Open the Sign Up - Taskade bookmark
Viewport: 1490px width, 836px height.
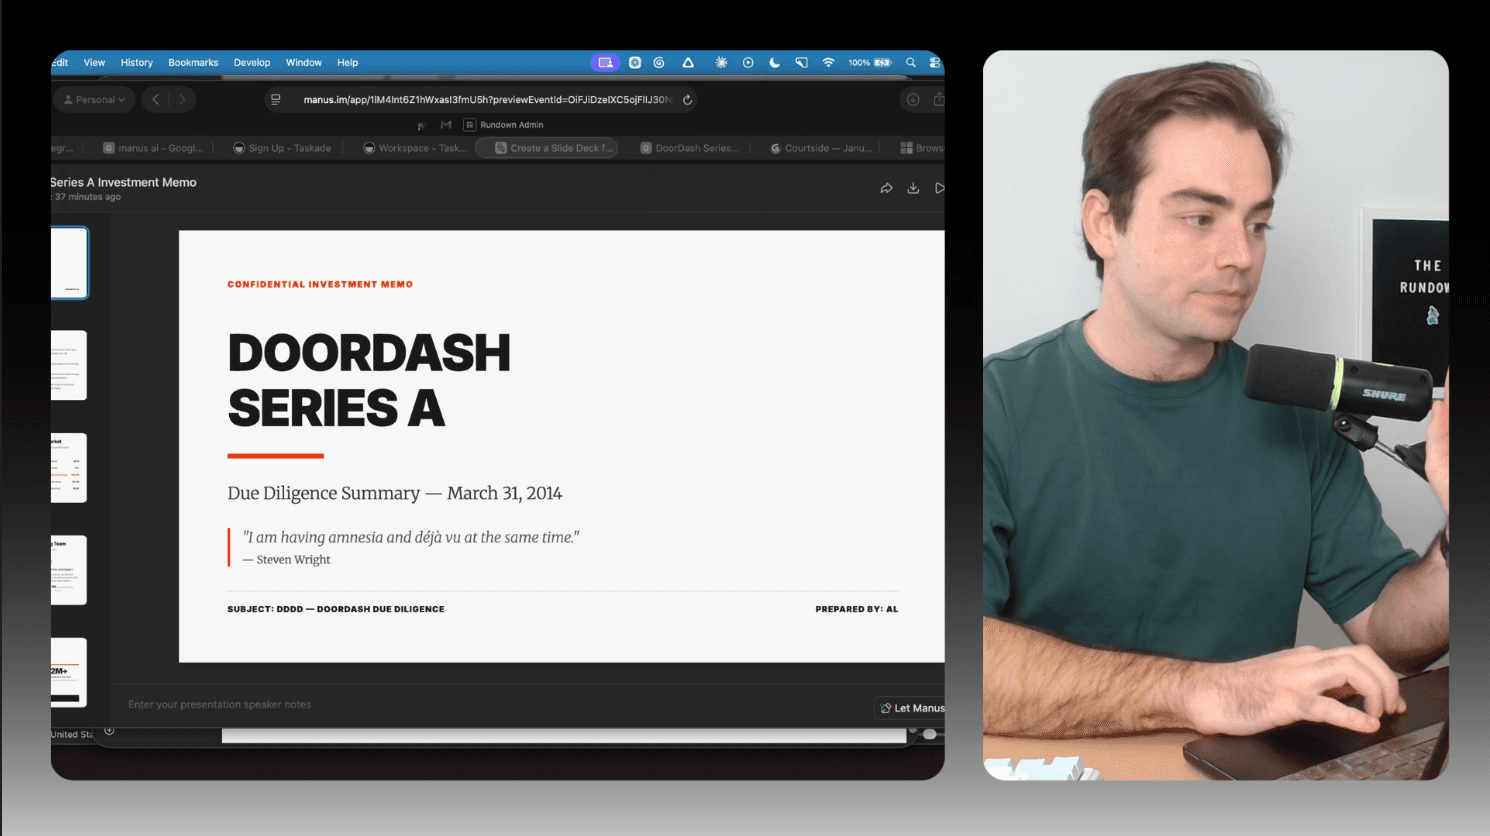click(282, 147)
